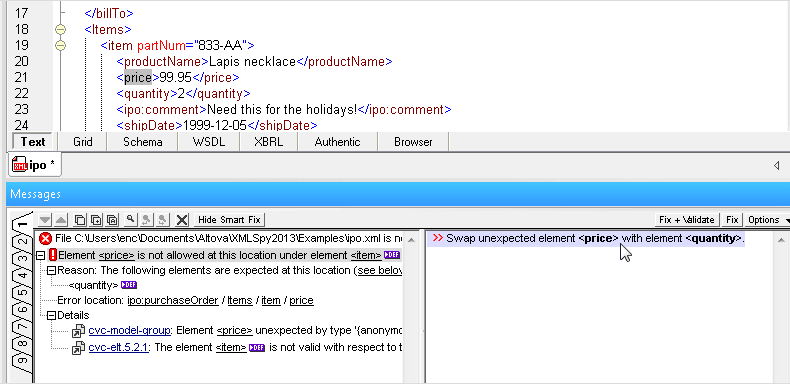
Task: Click line number 20 in the gutter
Action: [x=22, y=61]
